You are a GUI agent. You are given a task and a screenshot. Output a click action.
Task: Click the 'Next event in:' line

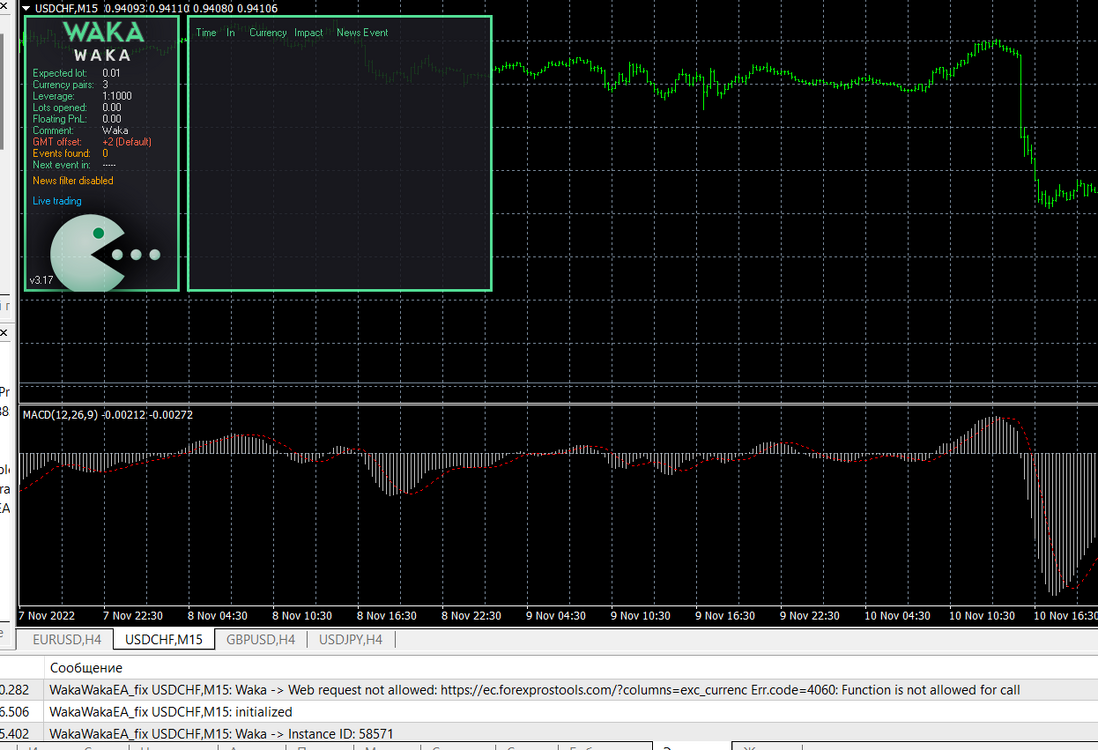[74, 165]
